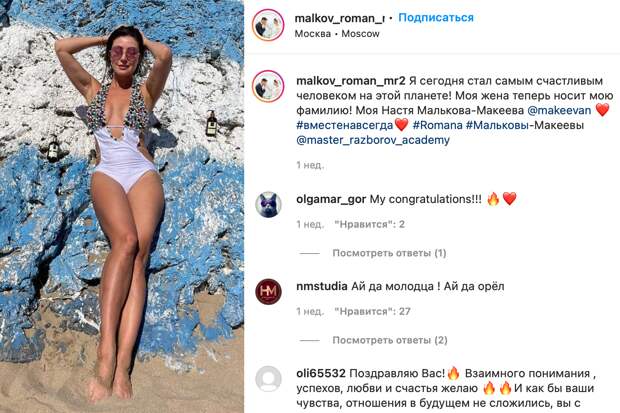The height and width of the screenshot is (413, 620).
Task: Open nmstudia username link
Action: [322, 286]
